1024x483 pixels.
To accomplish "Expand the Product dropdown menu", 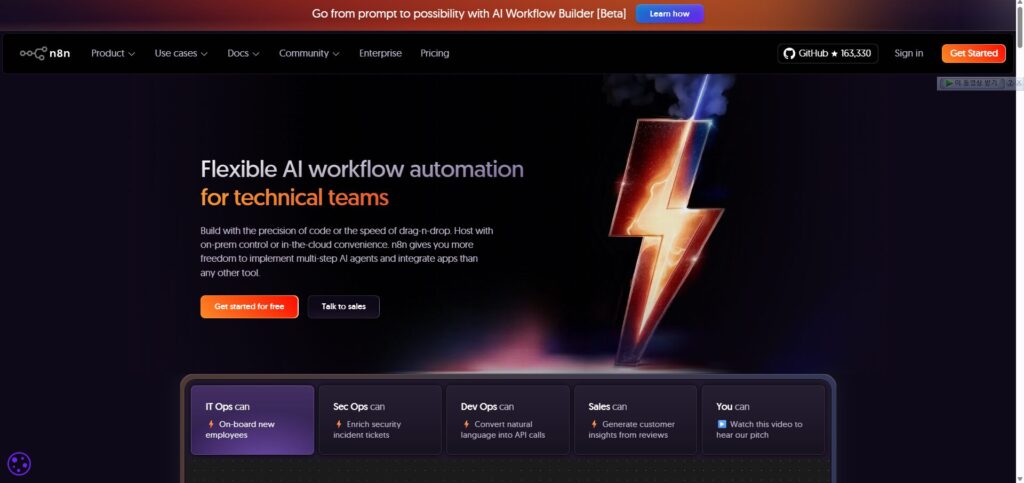I will click(x=113, y=53).
